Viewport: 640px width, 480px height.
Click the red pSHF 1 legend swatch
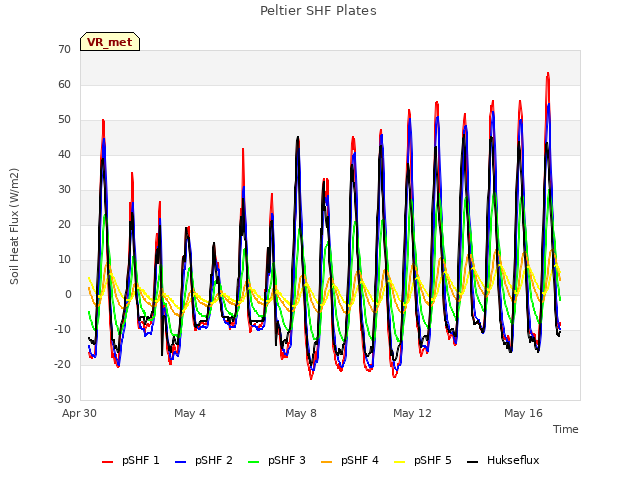[107, 462]
